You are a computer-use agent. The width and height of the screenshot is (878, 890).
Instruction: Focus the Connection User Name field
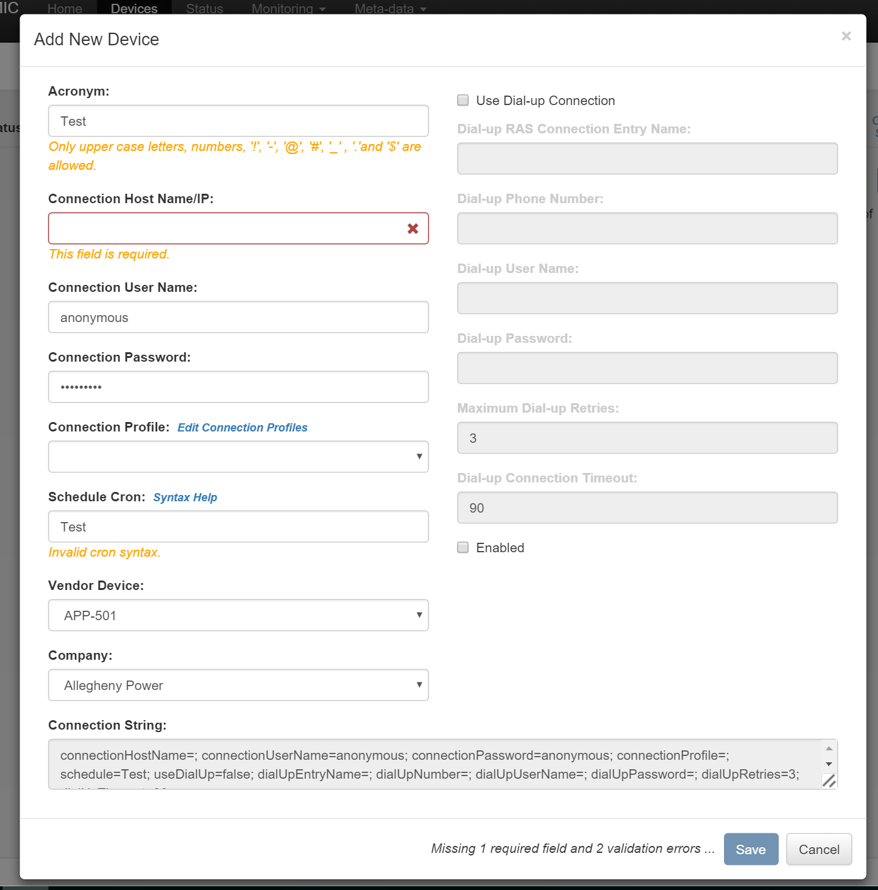tap(238, 317)
